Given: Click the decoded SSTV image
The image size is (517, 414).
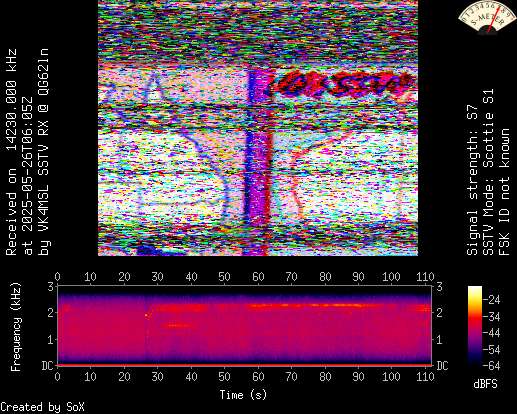Looking at the screenshot, I should point(258,128).
